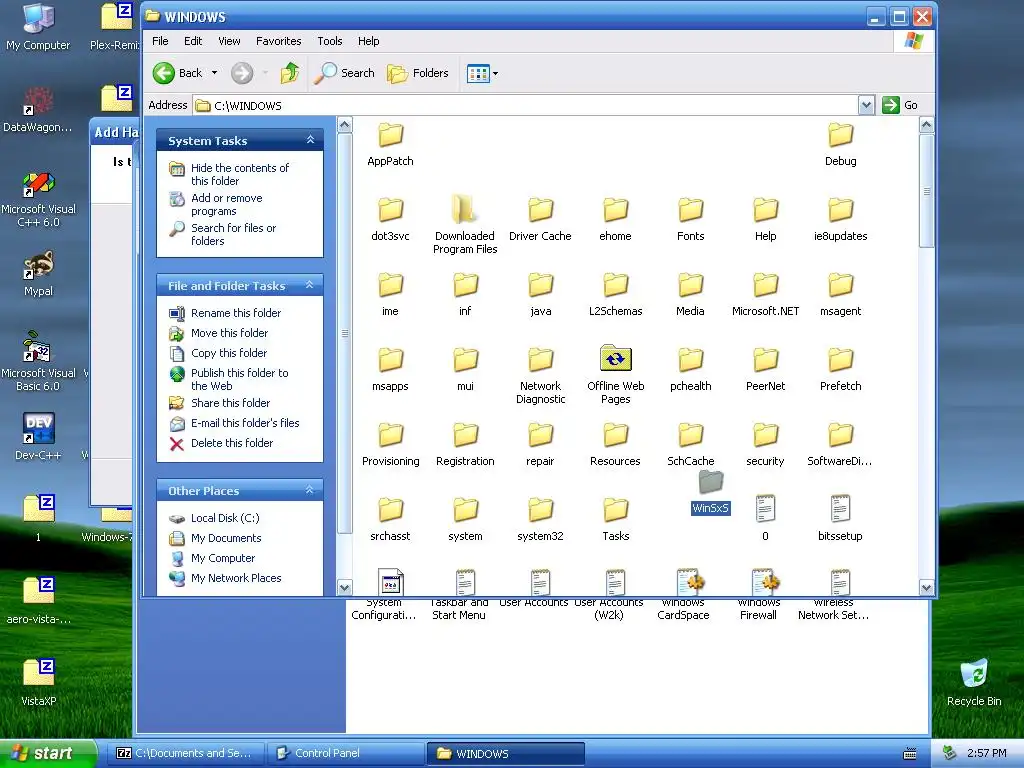
Task: Click the Up one level folder icon
Action: 289,73
